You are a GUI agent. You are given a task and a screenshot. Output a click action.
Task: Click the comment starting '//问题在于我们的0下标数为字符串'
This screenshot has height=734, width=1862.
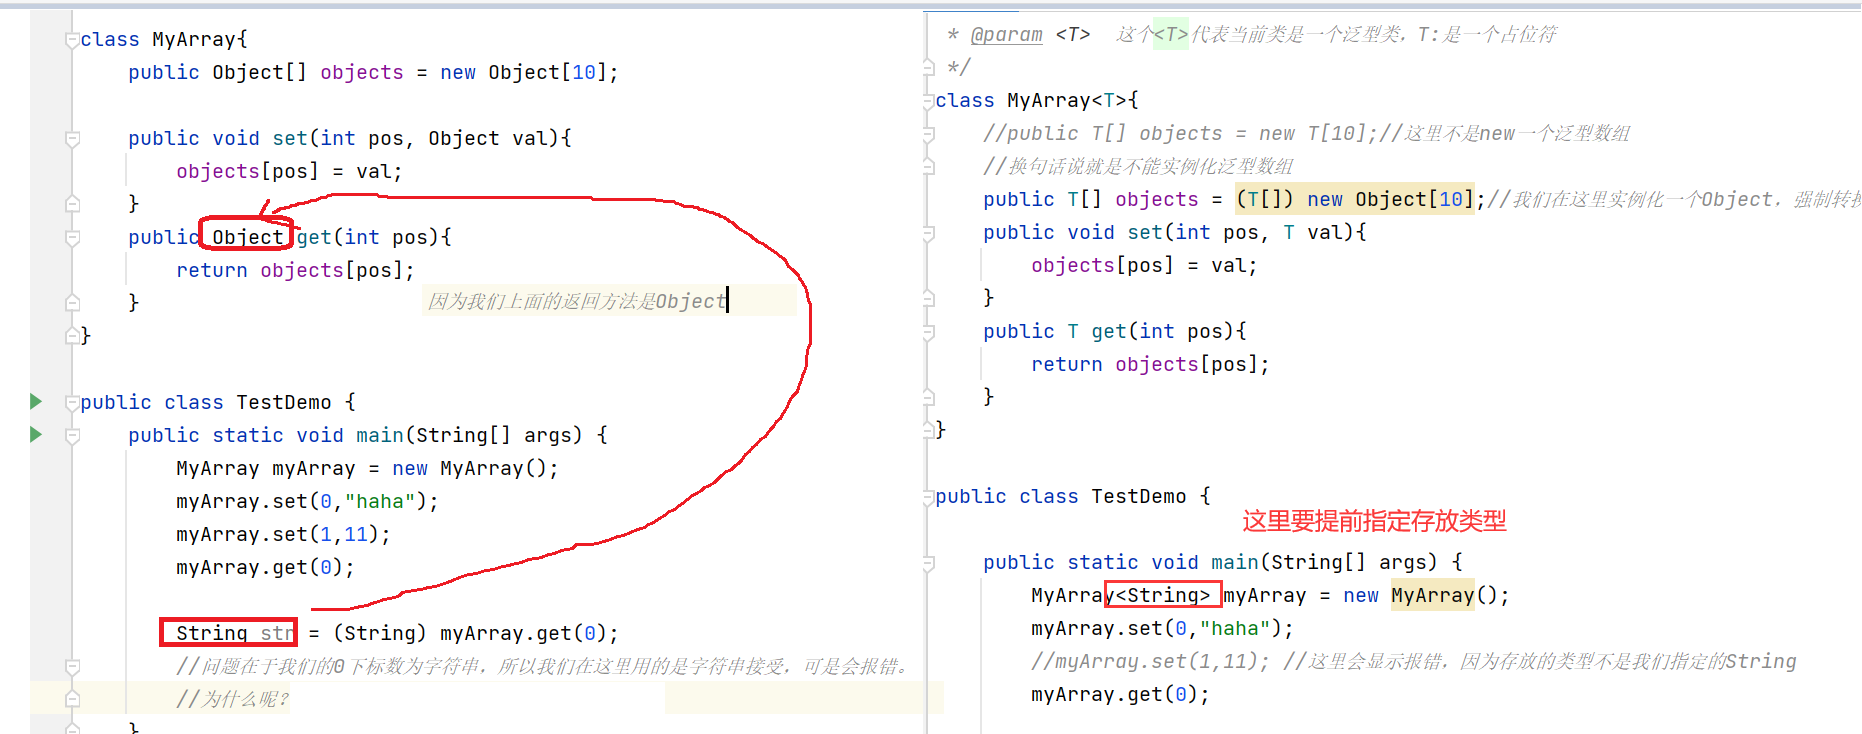click(x=543, y=666)
